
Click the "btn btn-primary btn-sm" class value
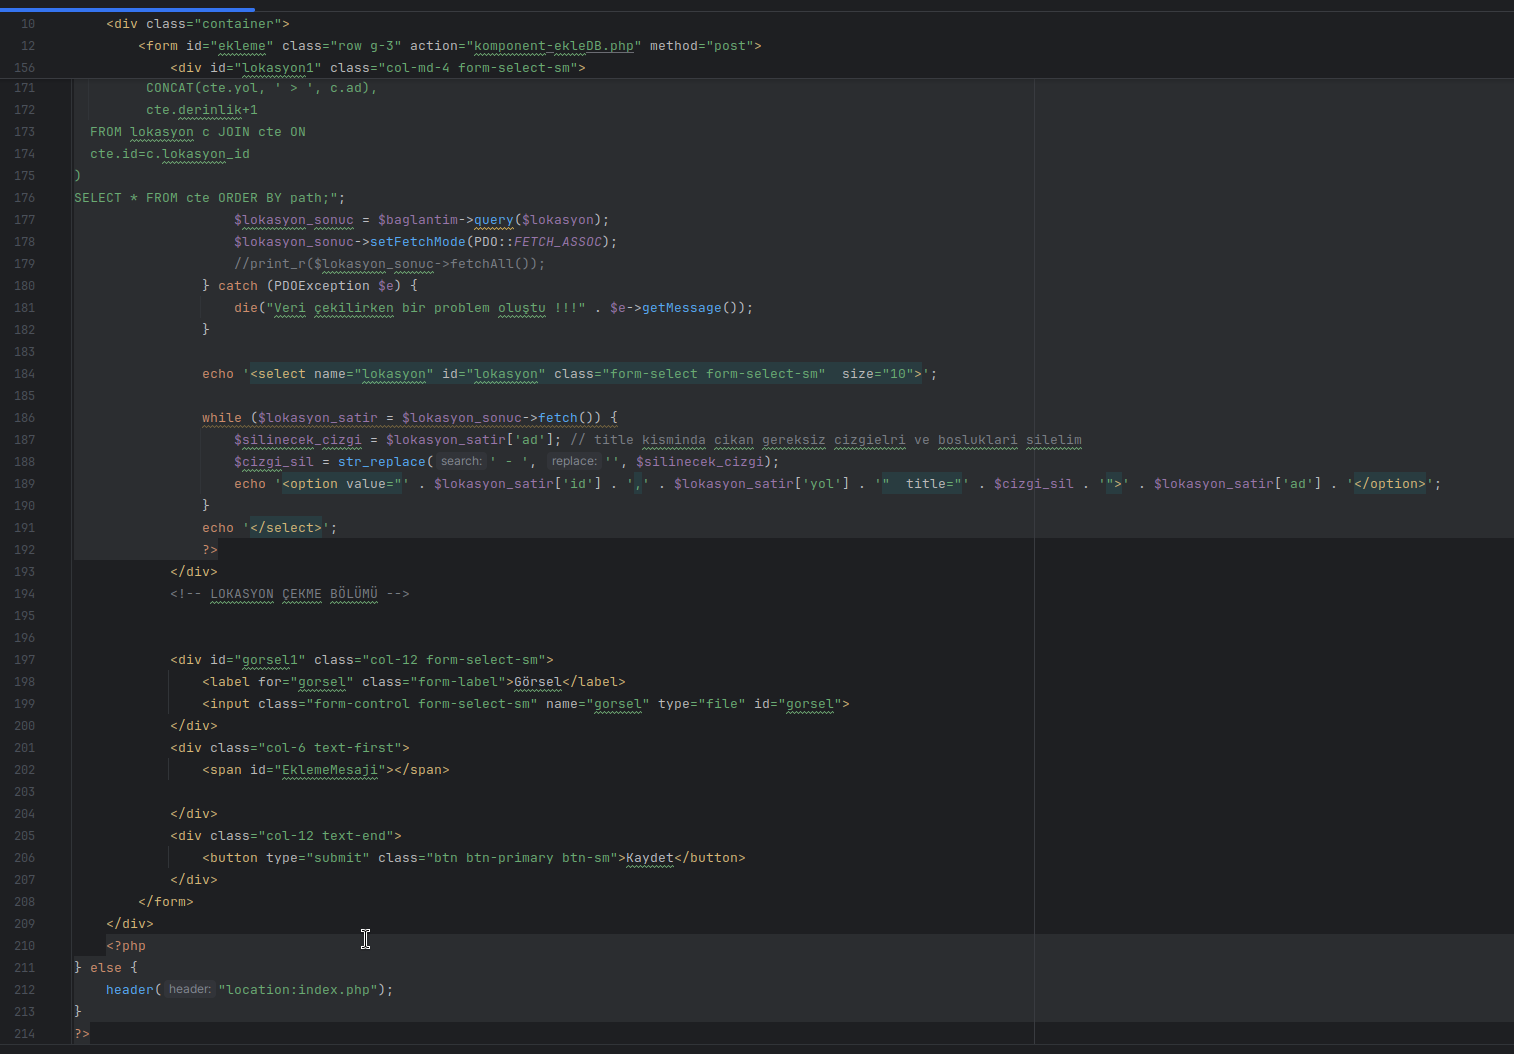click(522, 858)
